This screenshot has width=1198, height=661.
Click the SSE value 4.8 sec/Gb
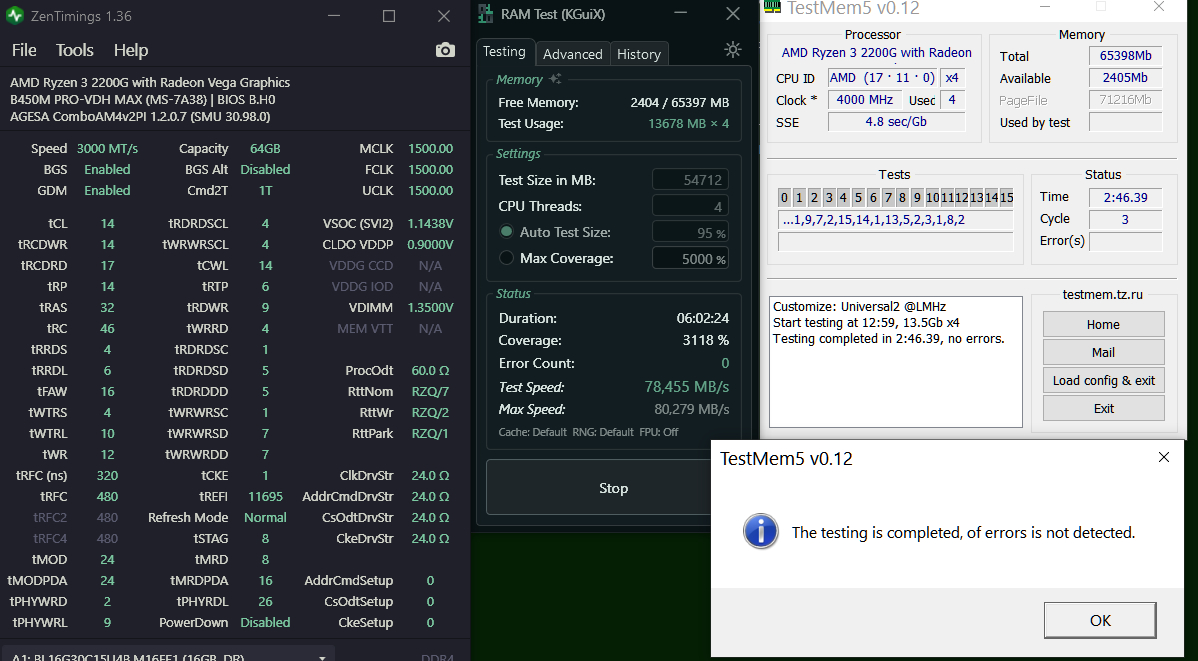[896, 122]
